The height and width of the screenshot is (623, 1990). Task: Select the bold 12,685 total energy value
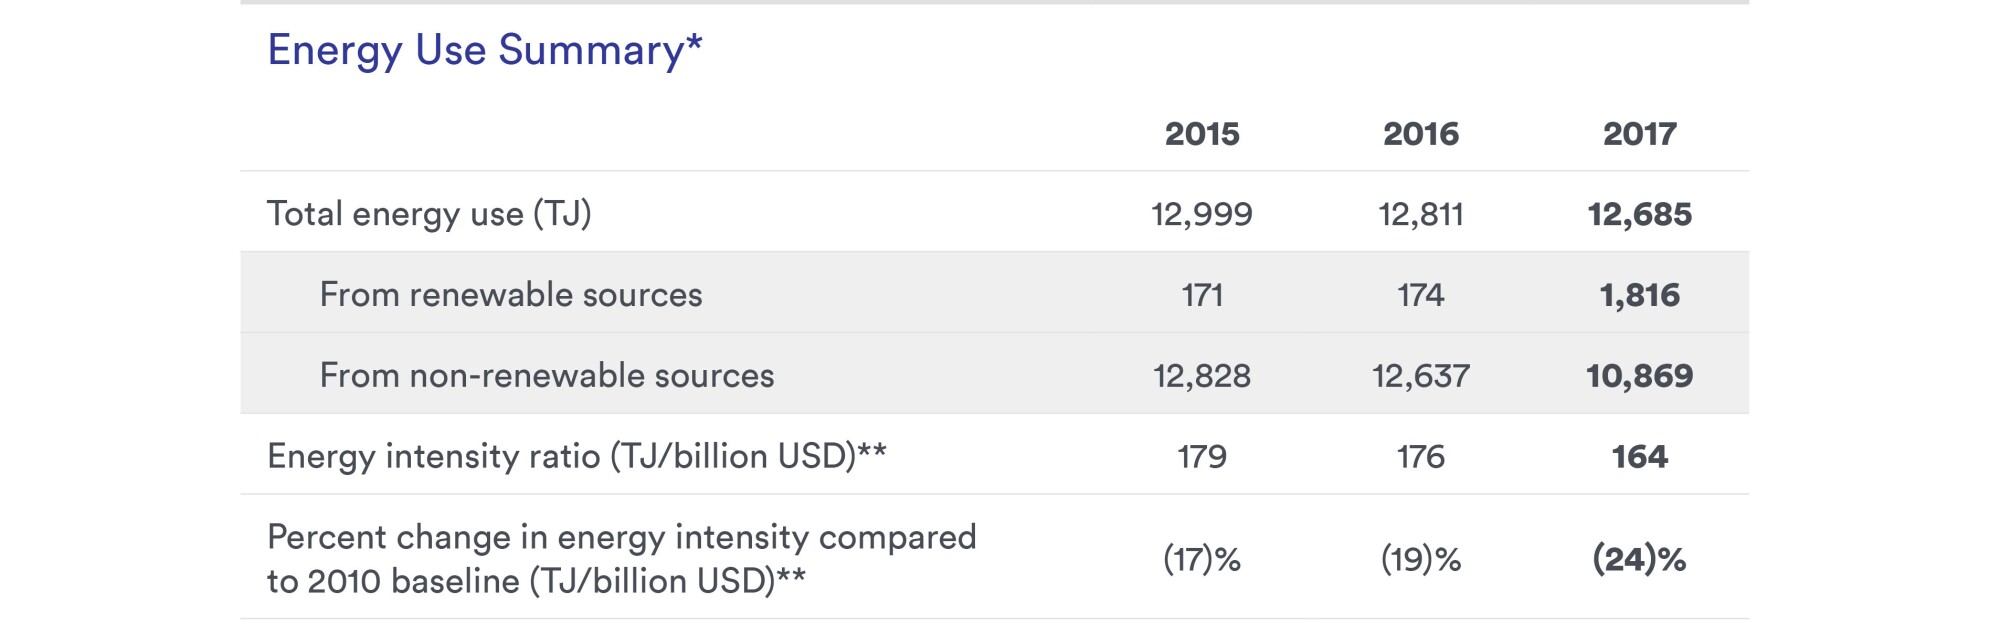click(x=1640, y=214)
